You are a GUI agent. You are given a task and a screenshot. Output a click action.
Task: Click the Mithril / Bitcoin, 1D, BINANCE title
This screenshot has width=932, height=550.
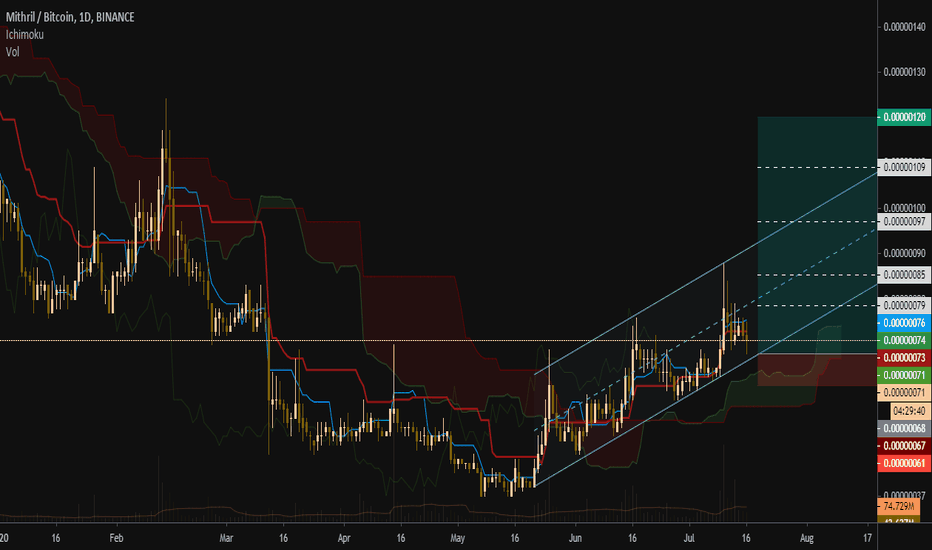(70, 17)
